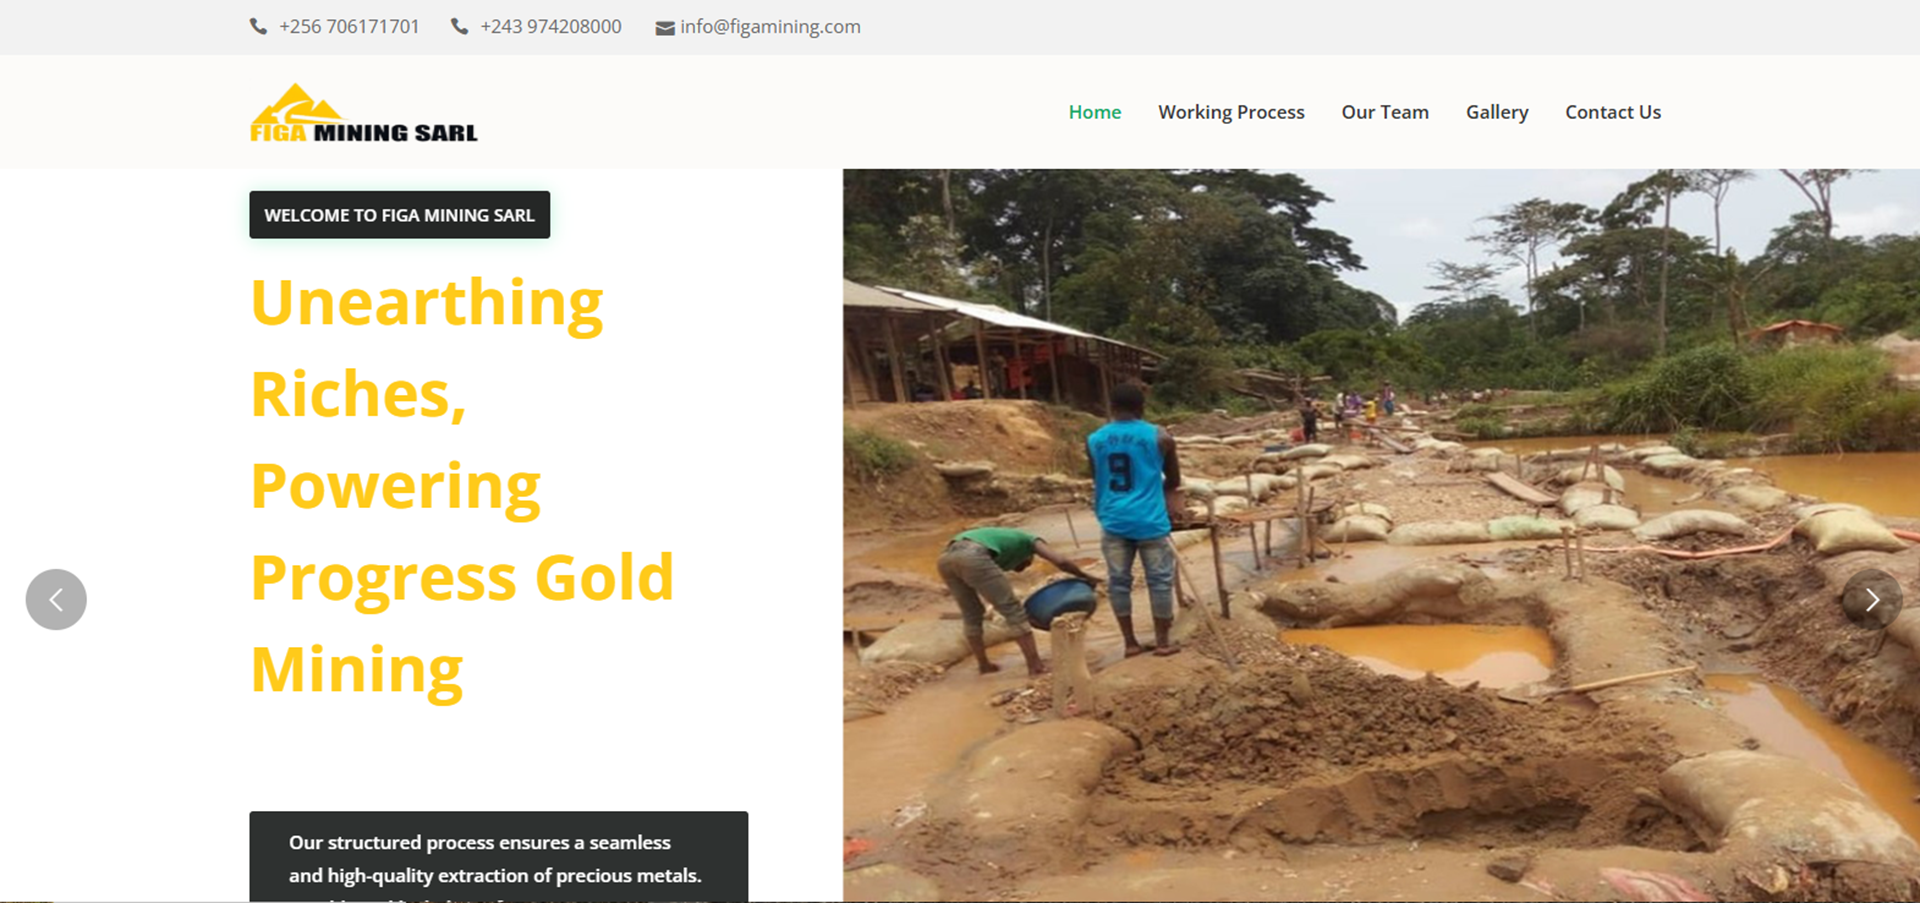Click the second phone handset icon
This screenshot has width=1920, height=903.
(x=459, y=27)
